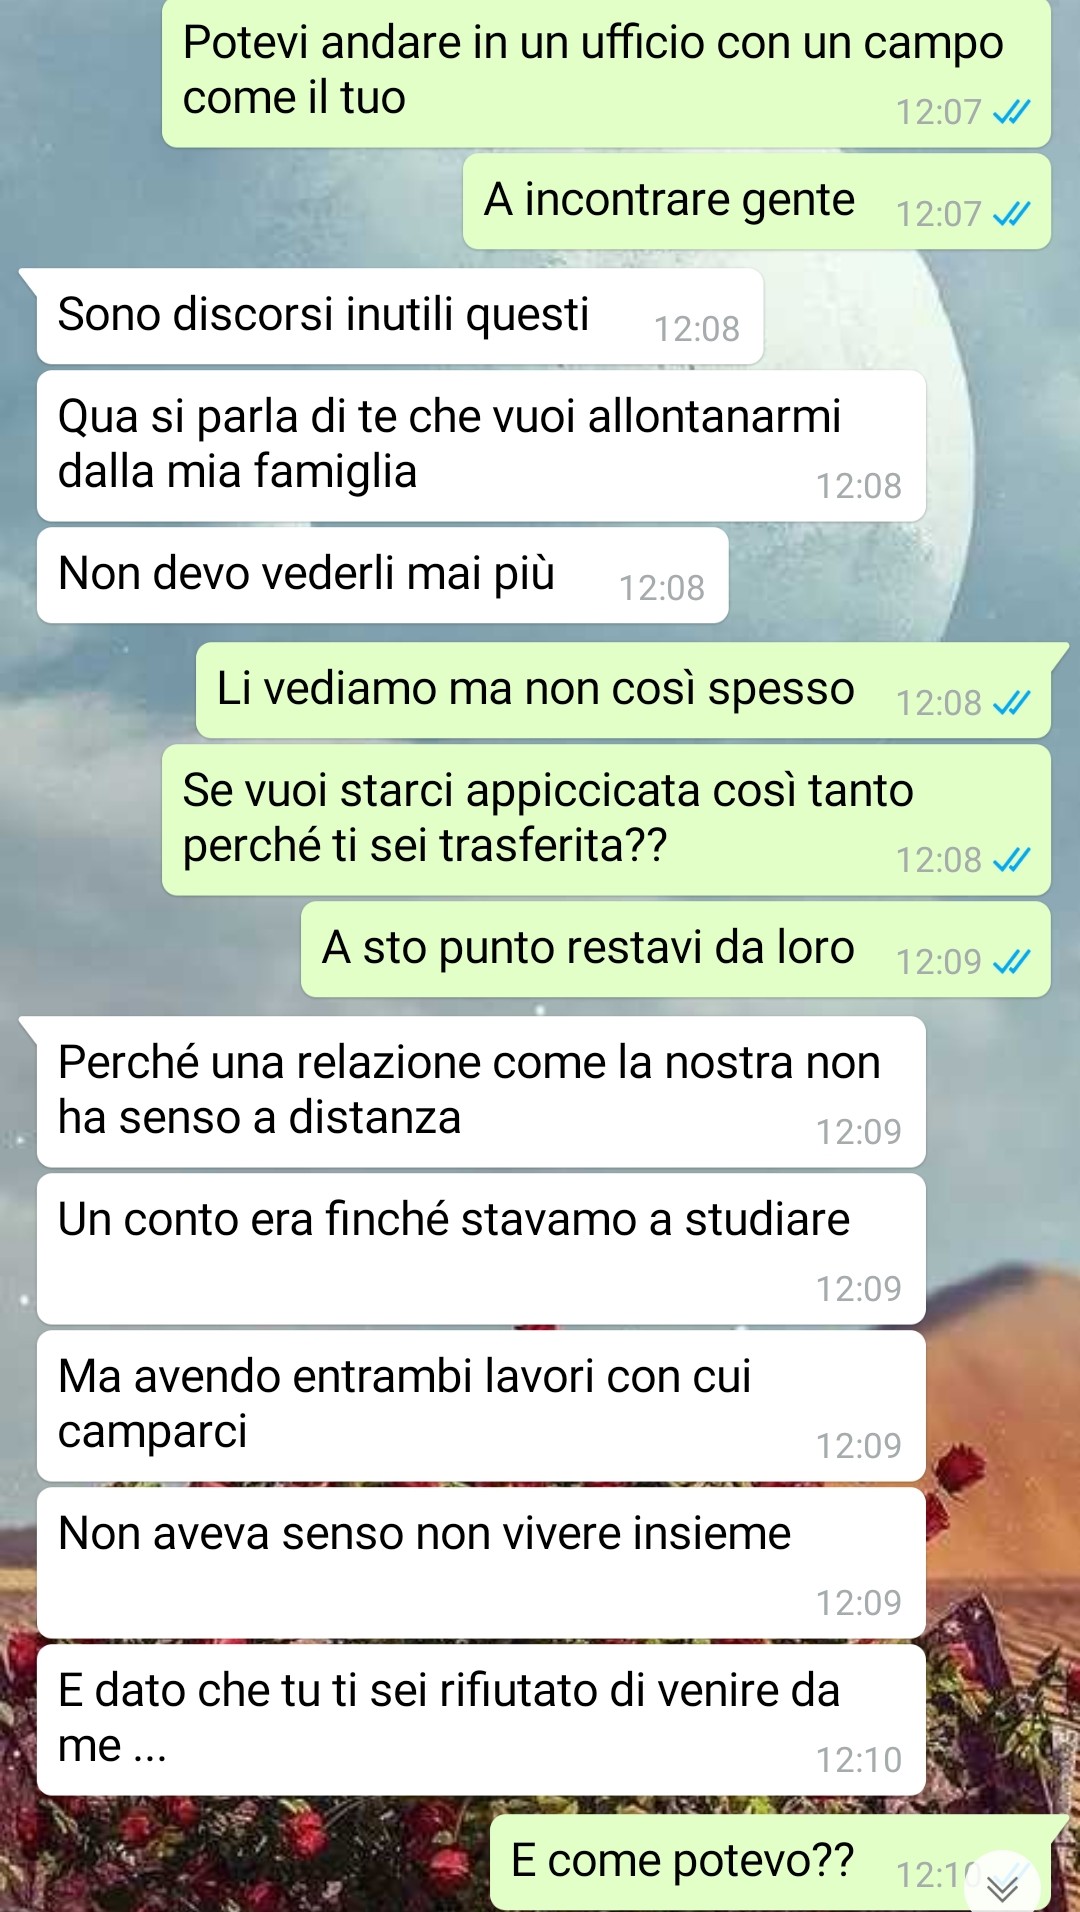Tap read ticks on 'Se vuoi starci appiccicata' message

pos(1011,859)
